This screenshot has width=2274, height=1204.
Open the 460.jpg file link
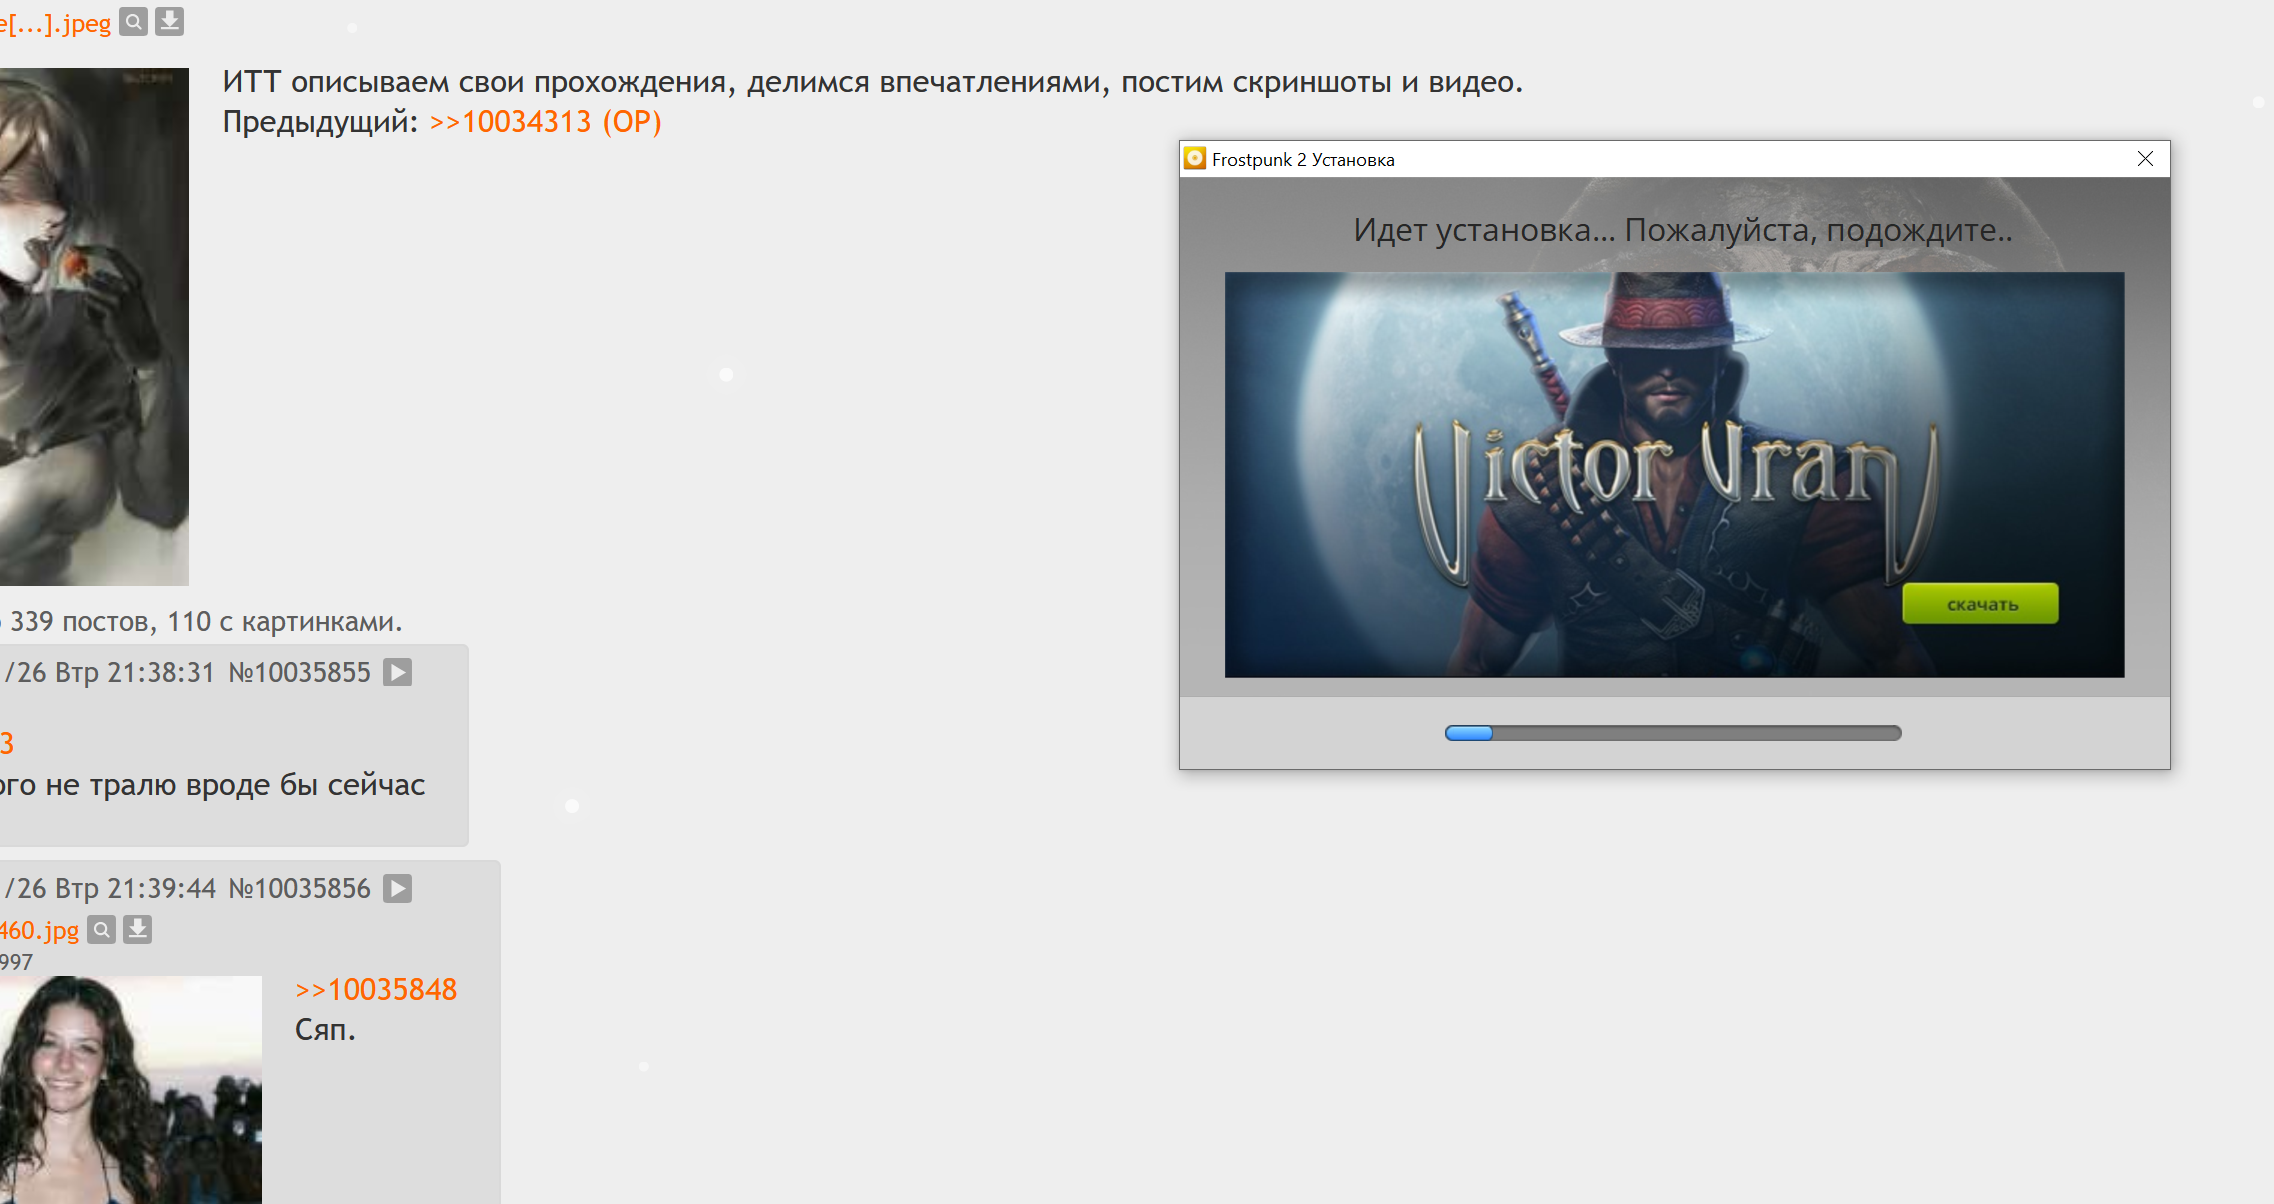[x=38, y=930]
